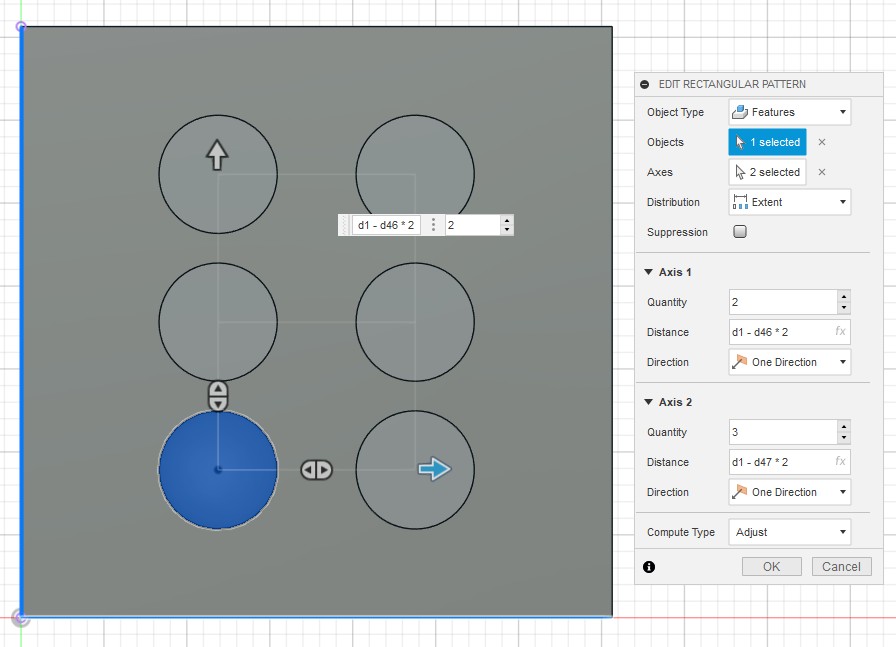Collapse the Axis 2 section
This screenshot has height=647, width=896.
[648, 402]
